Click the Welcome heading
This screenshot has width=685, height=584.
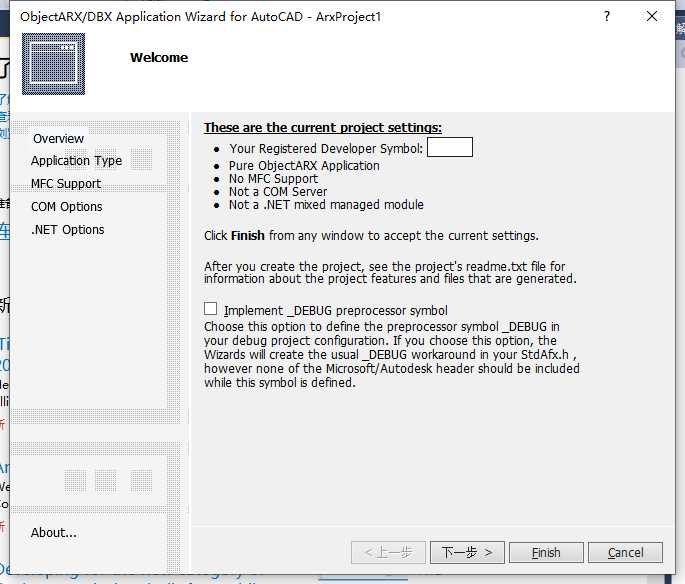pos(159,58)
